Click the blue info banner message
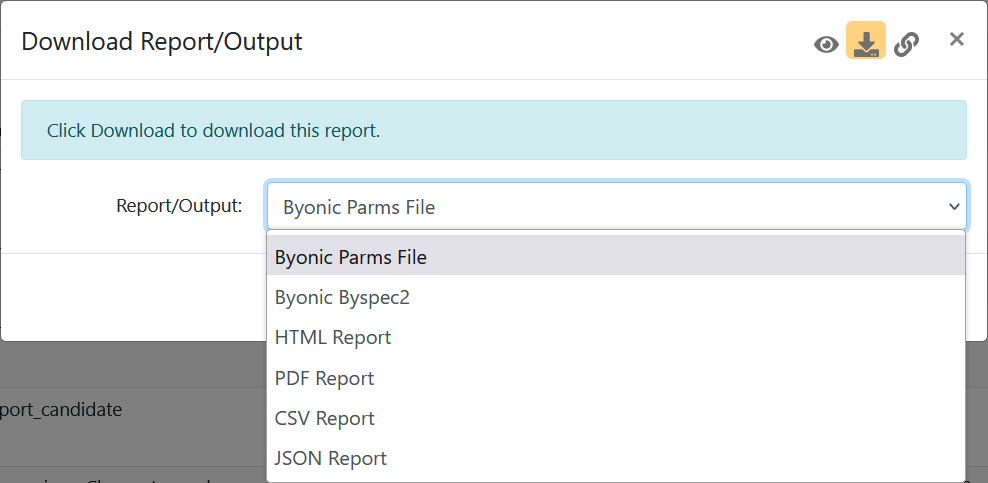The image size is (988, 483). (x=493, y=130)
